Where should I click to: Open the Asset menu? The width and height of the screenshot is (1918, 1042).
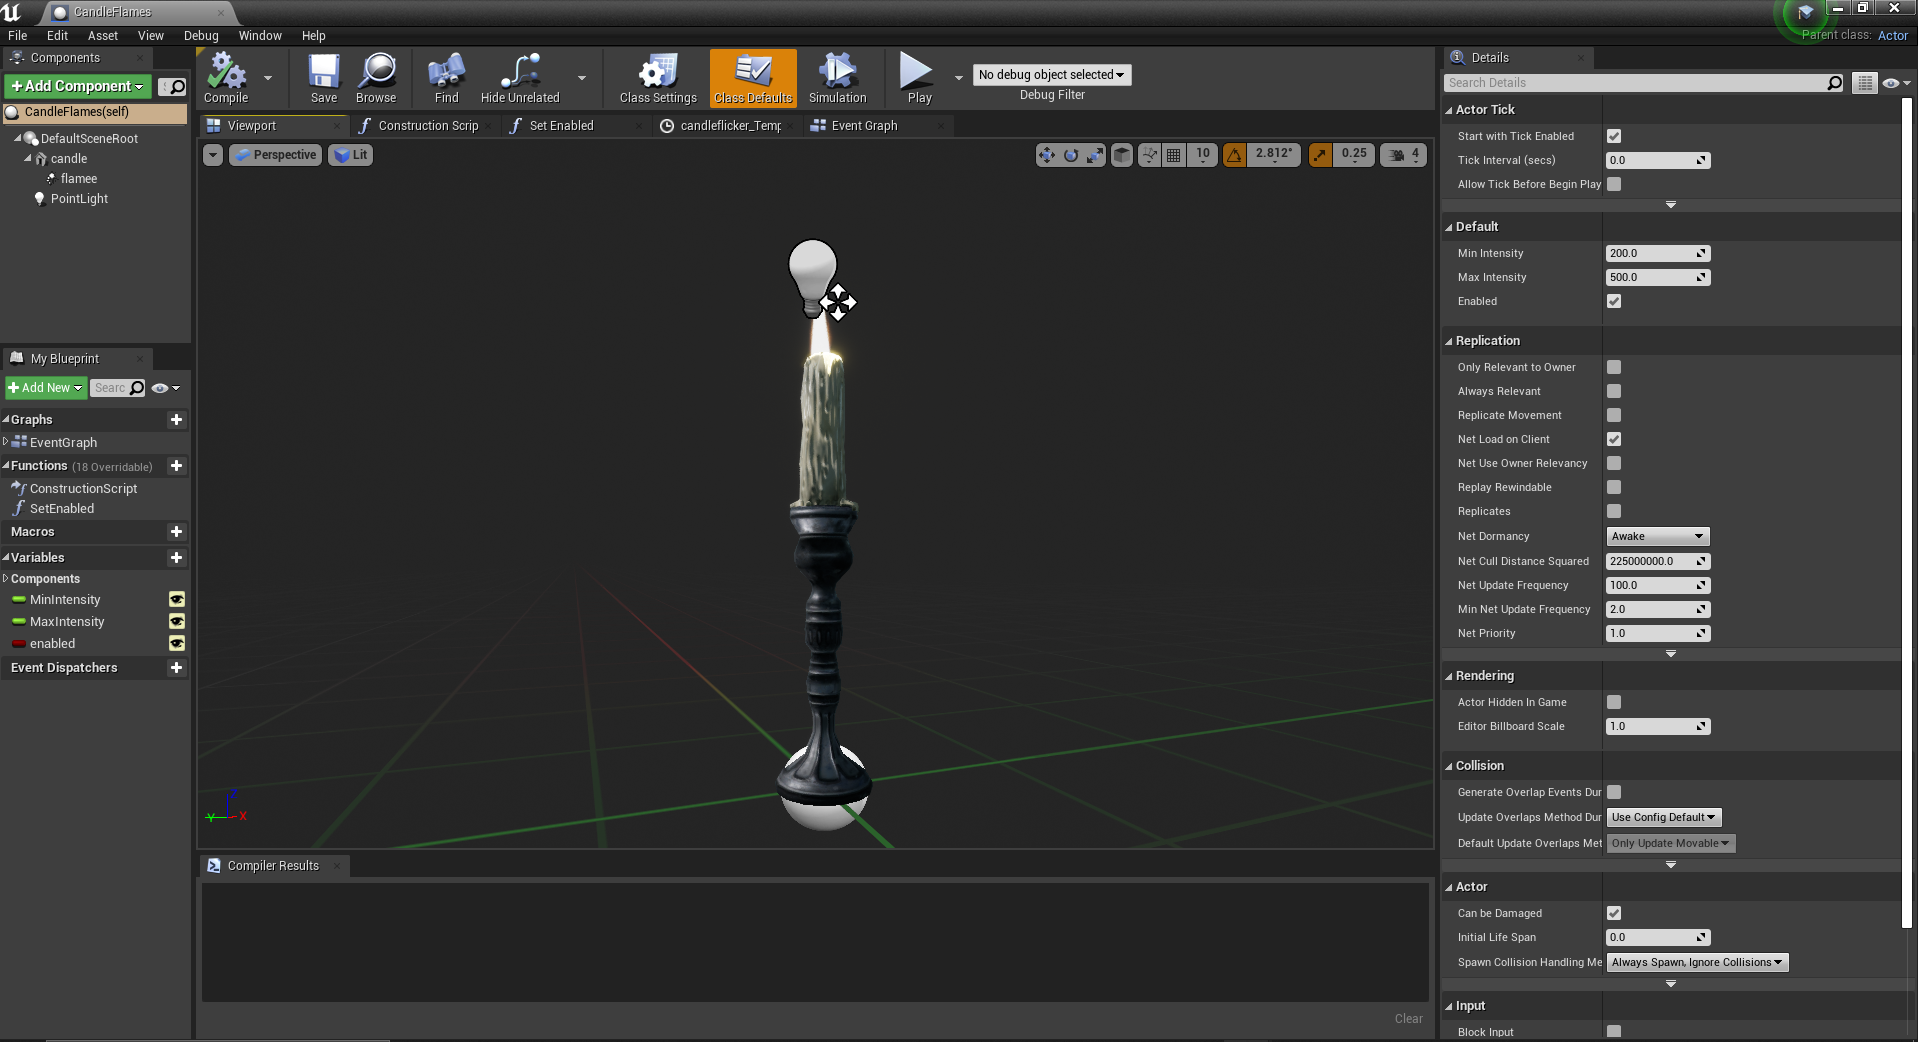102,36
